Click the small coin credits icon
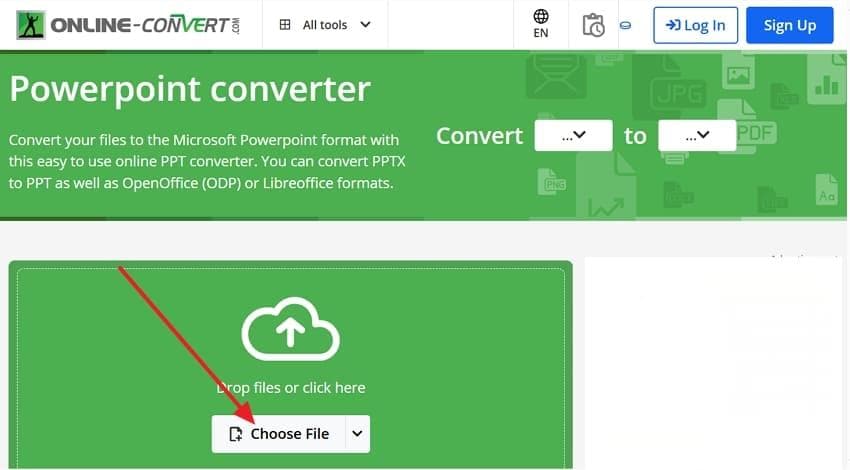Screen dimensions: 850x470 625,25
